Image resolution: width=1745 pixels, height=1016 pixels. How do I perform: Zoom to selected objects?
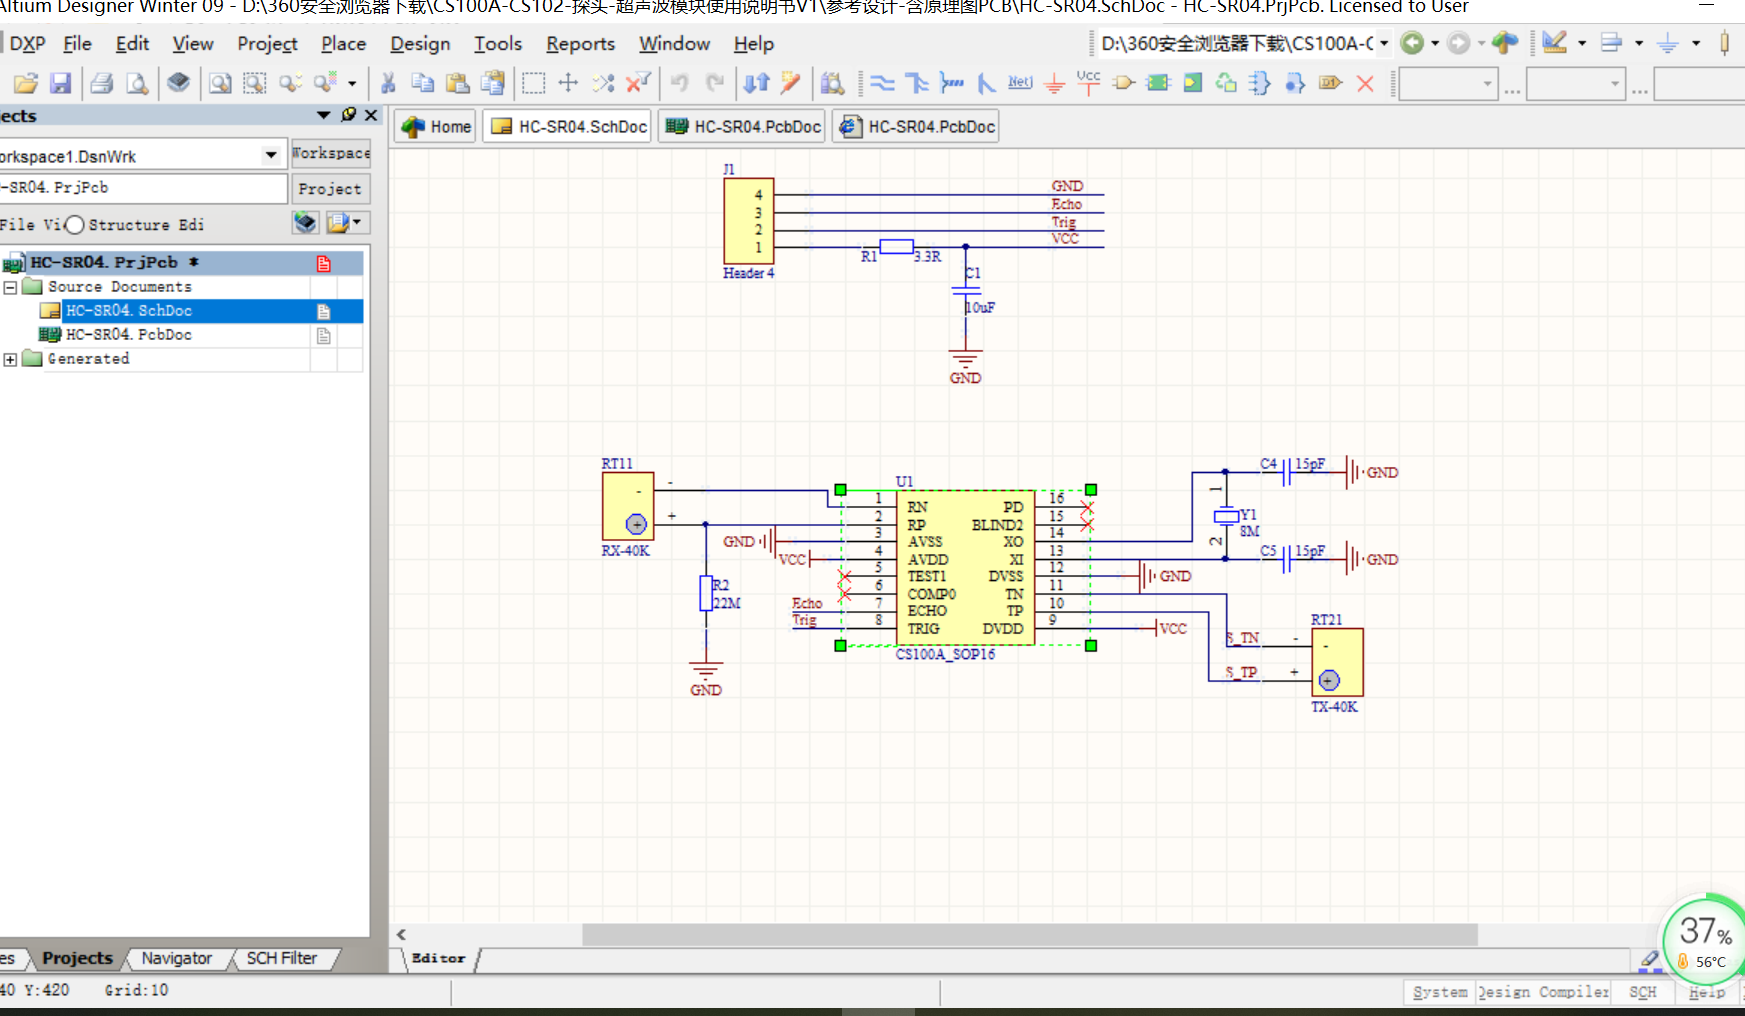click(x=290, y=83)
